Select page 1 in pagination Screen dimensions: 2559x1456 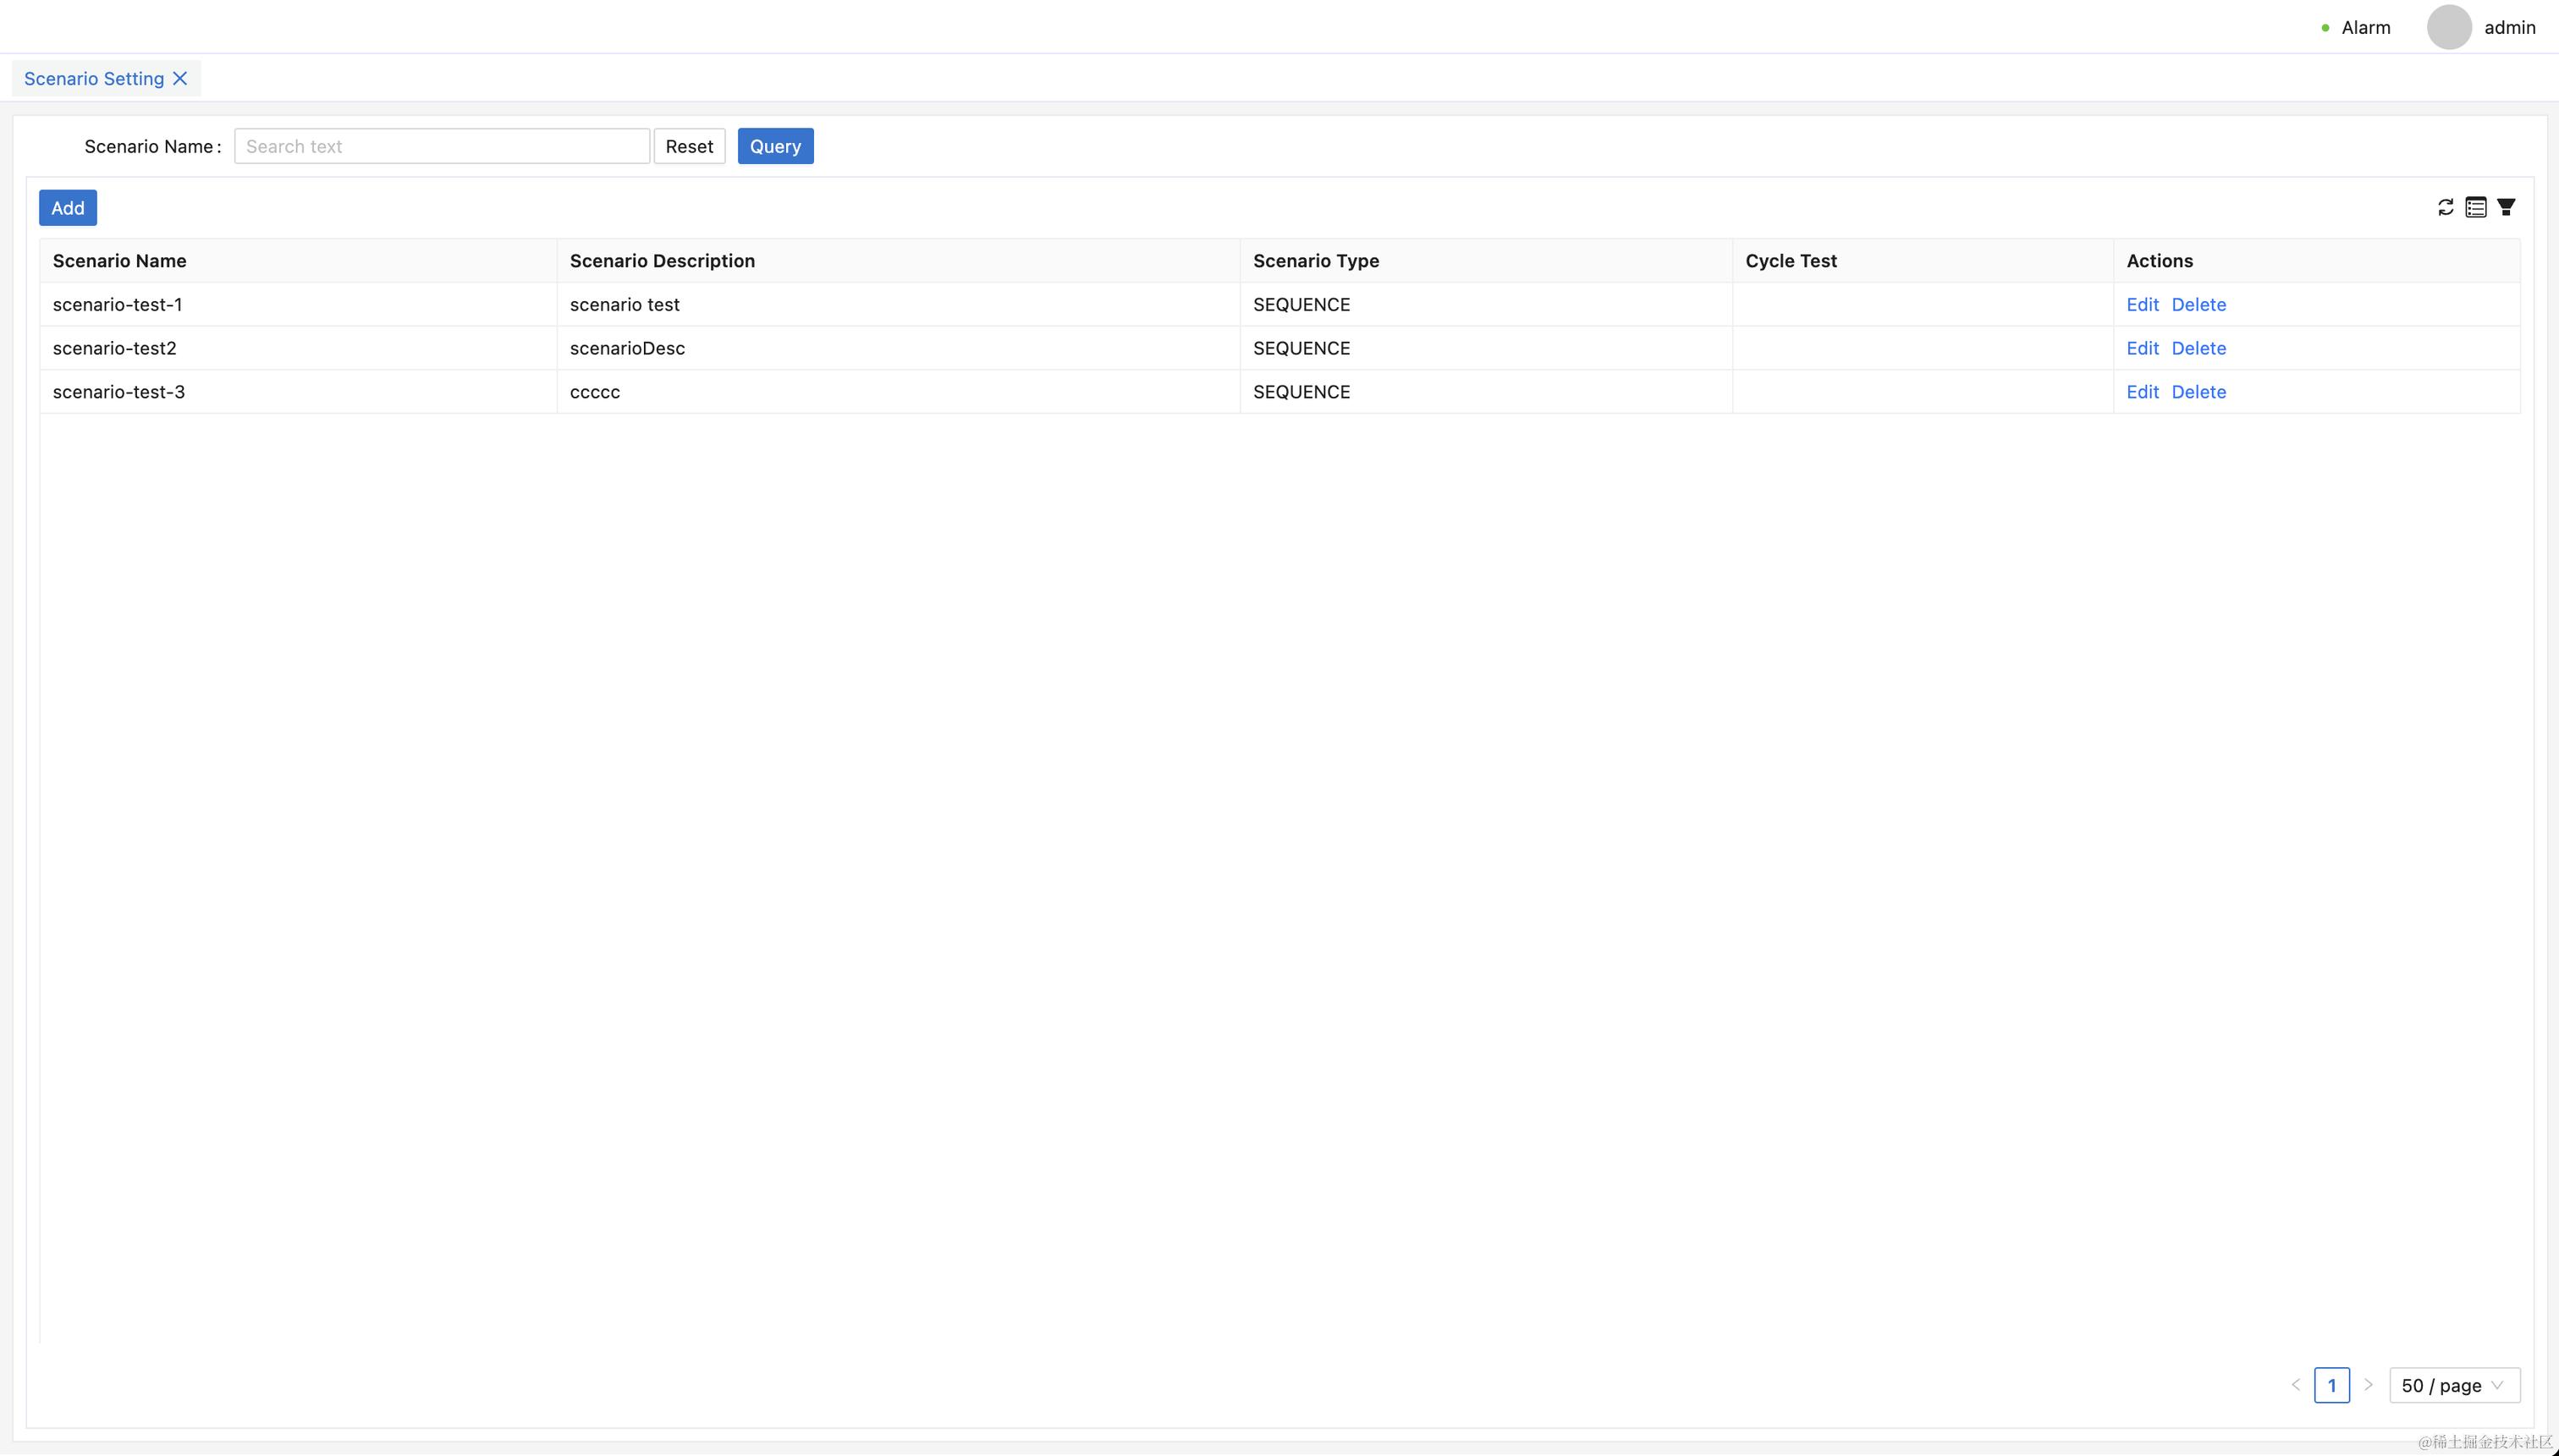[2331, 1385]
